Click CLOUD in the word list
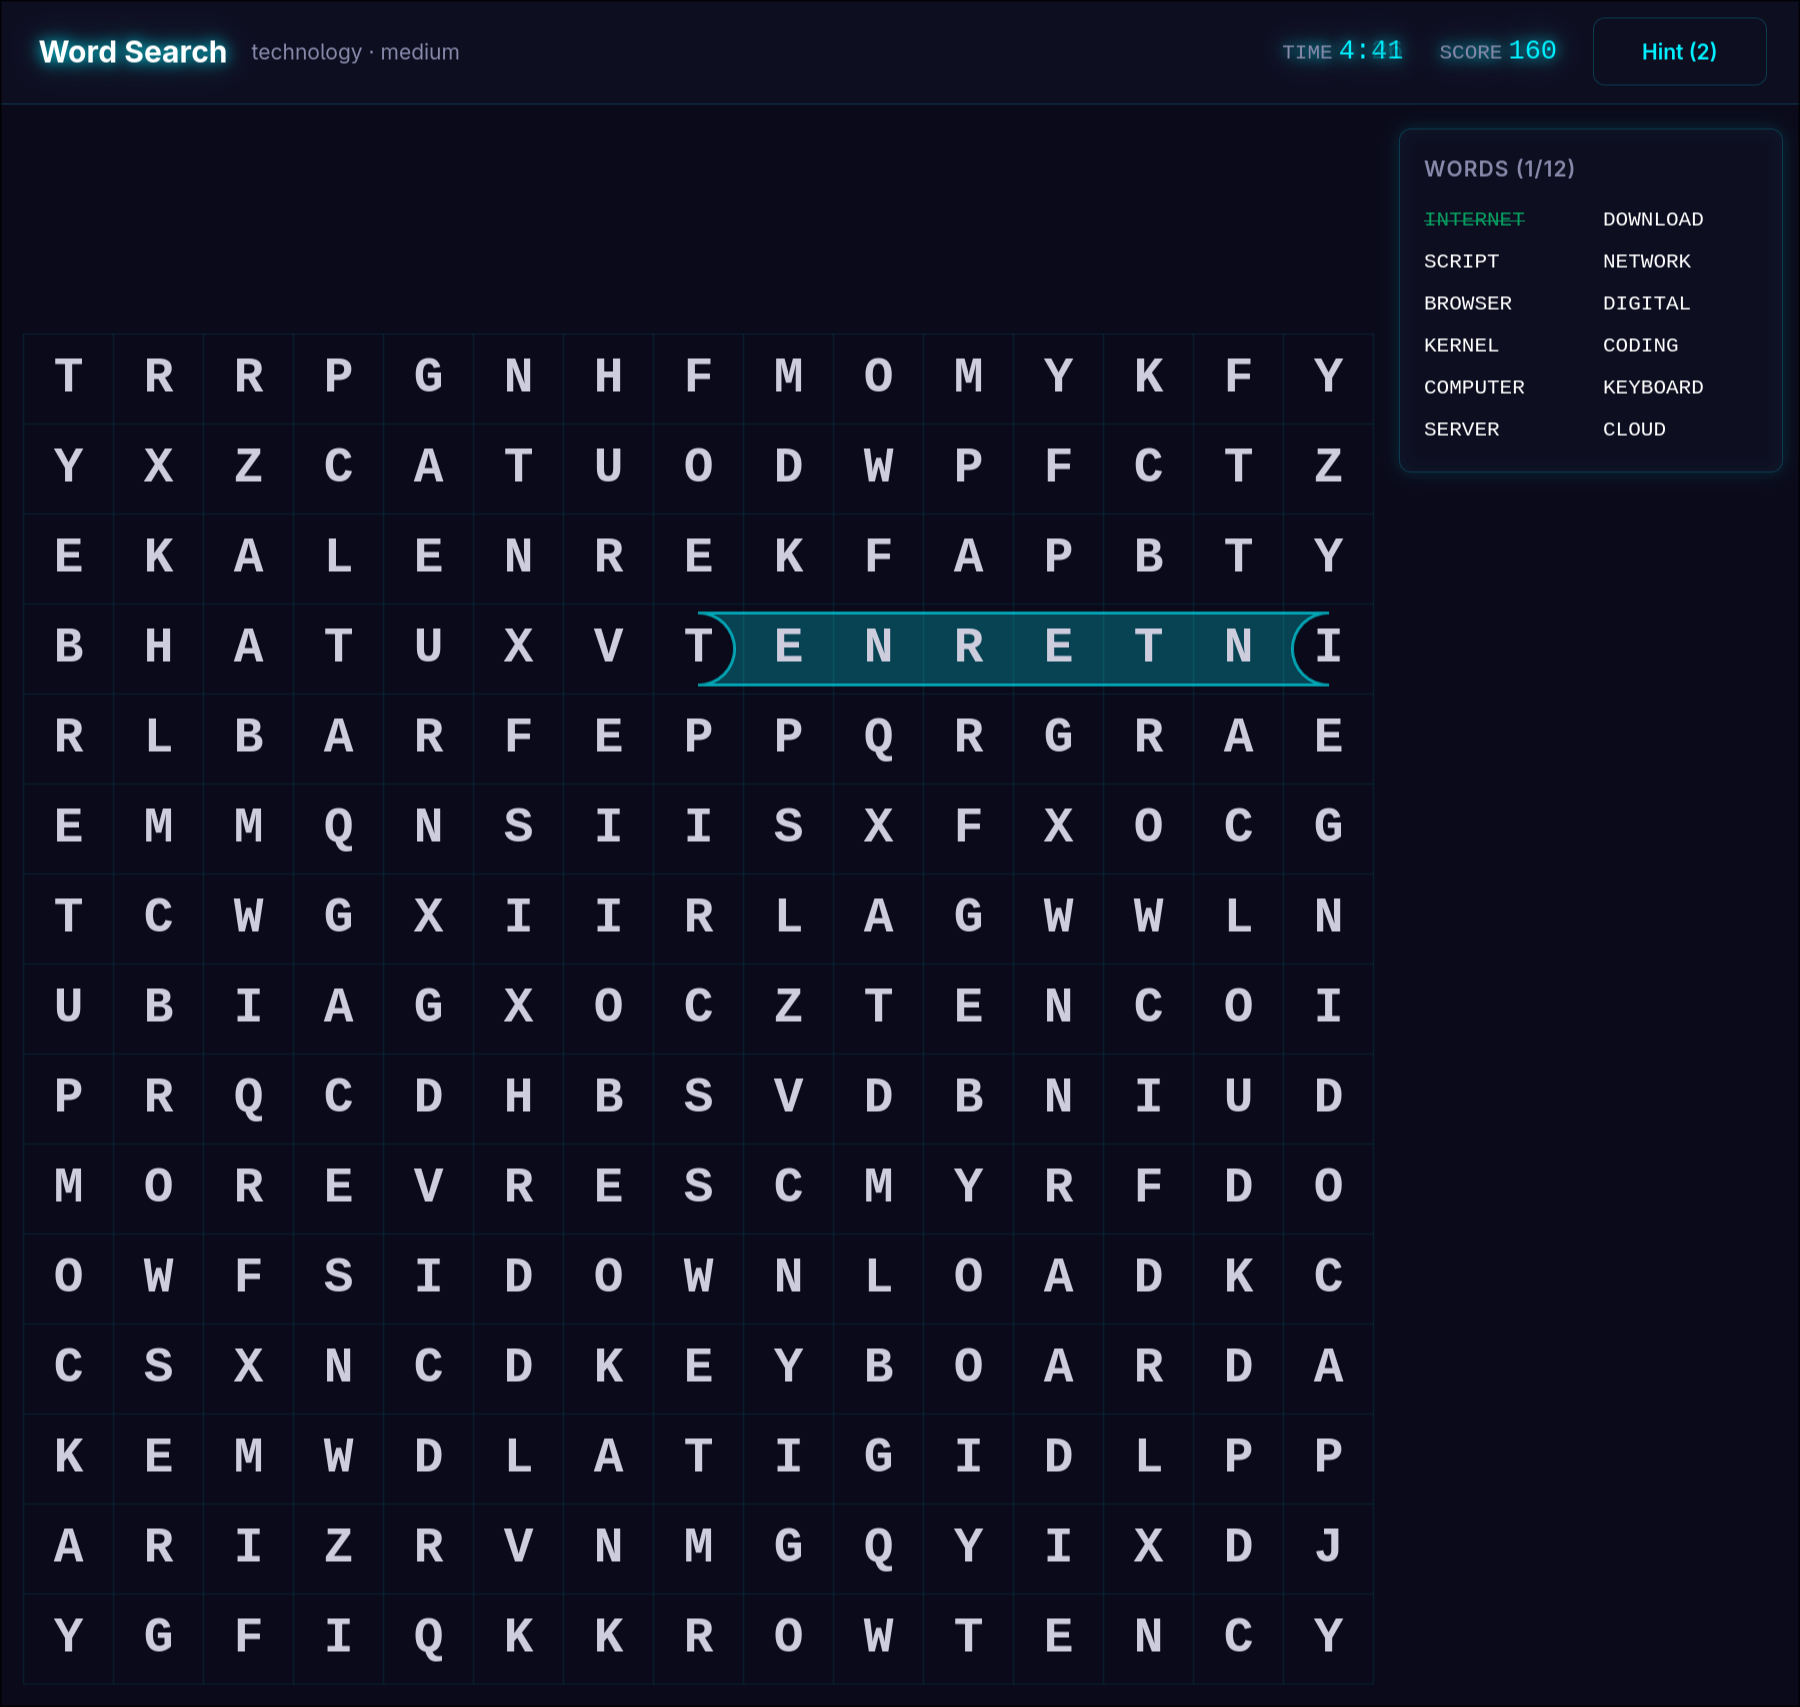Viewport: 1800px width, 1707px height. [x=1634, y=429]
